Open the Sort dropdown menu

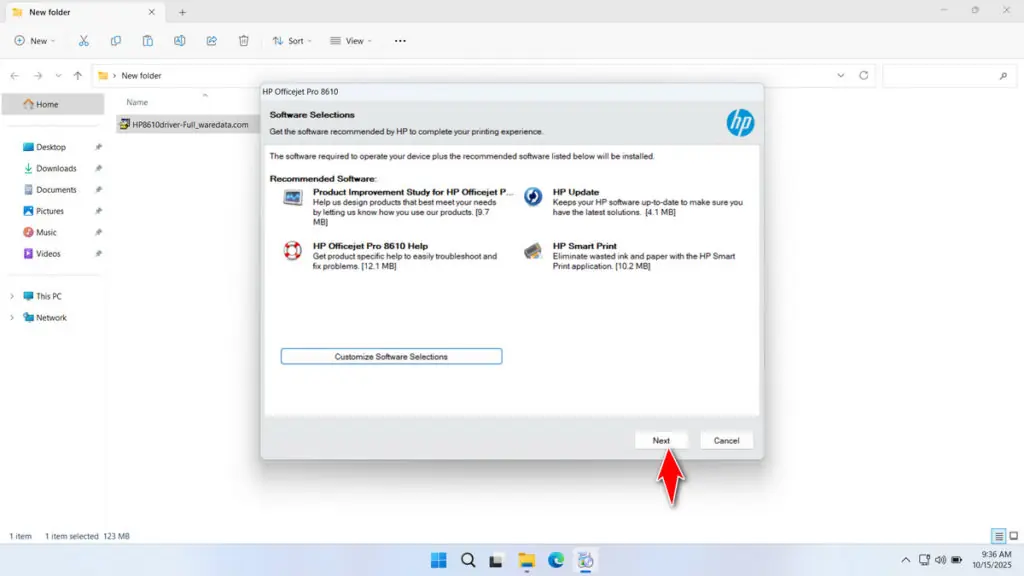click(291, 40)
